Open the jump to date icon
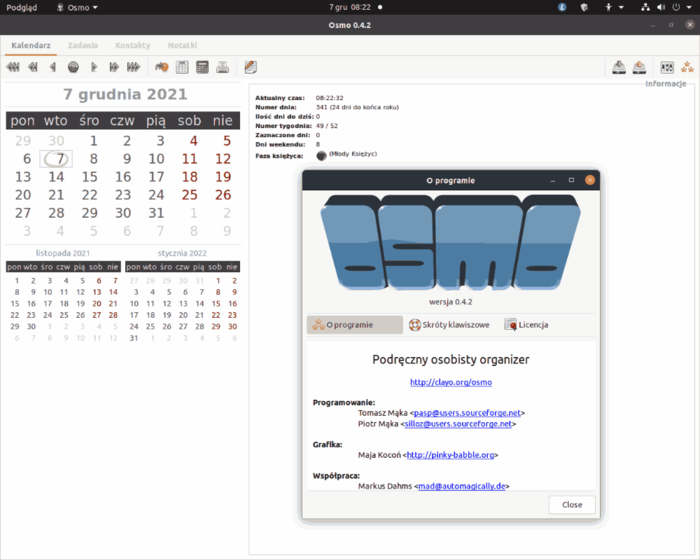 tap(162, 67)
